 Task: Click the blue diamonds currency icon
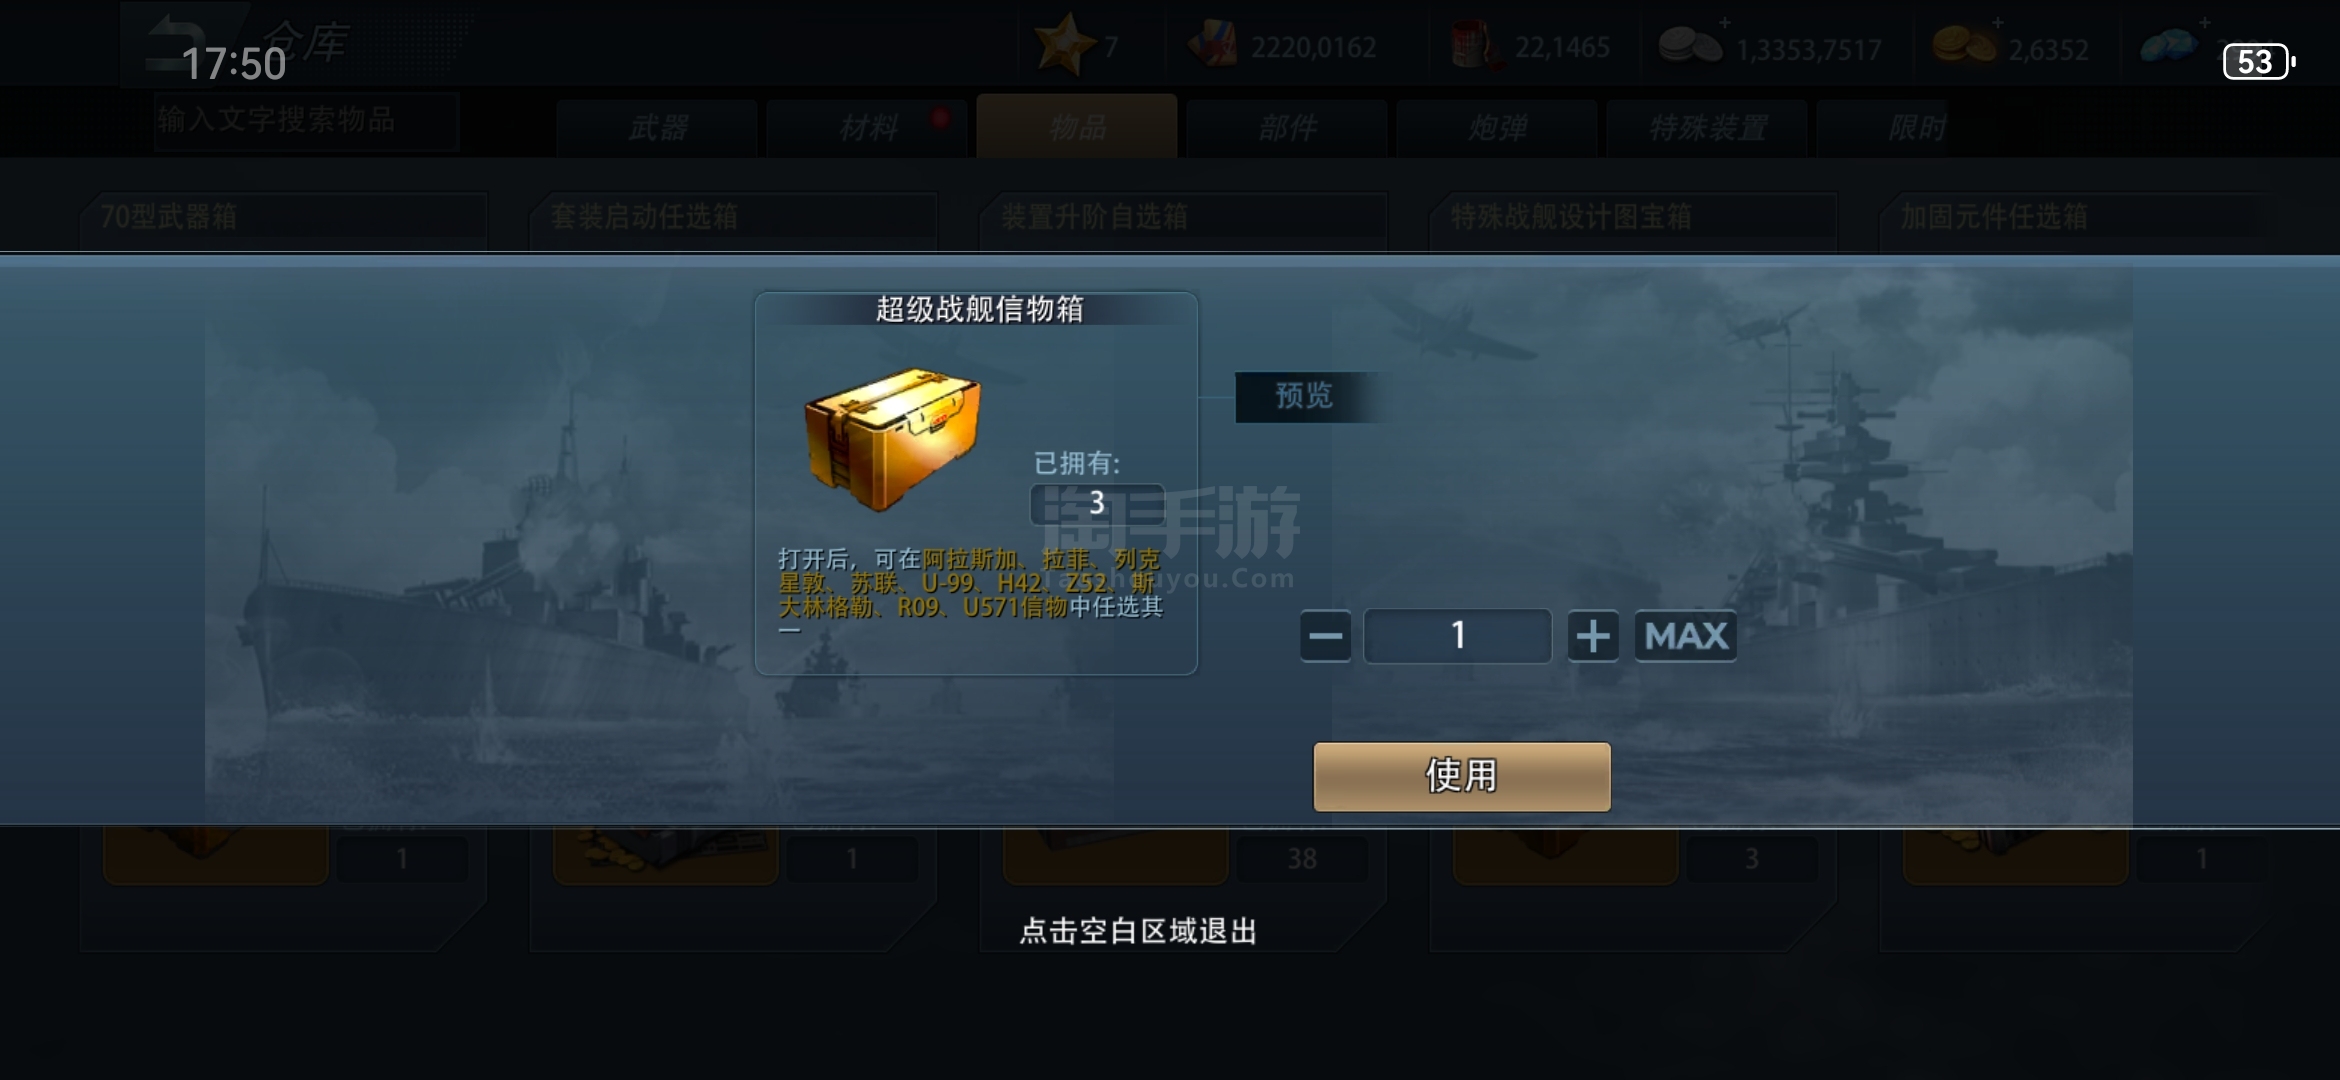(2168, 45)
